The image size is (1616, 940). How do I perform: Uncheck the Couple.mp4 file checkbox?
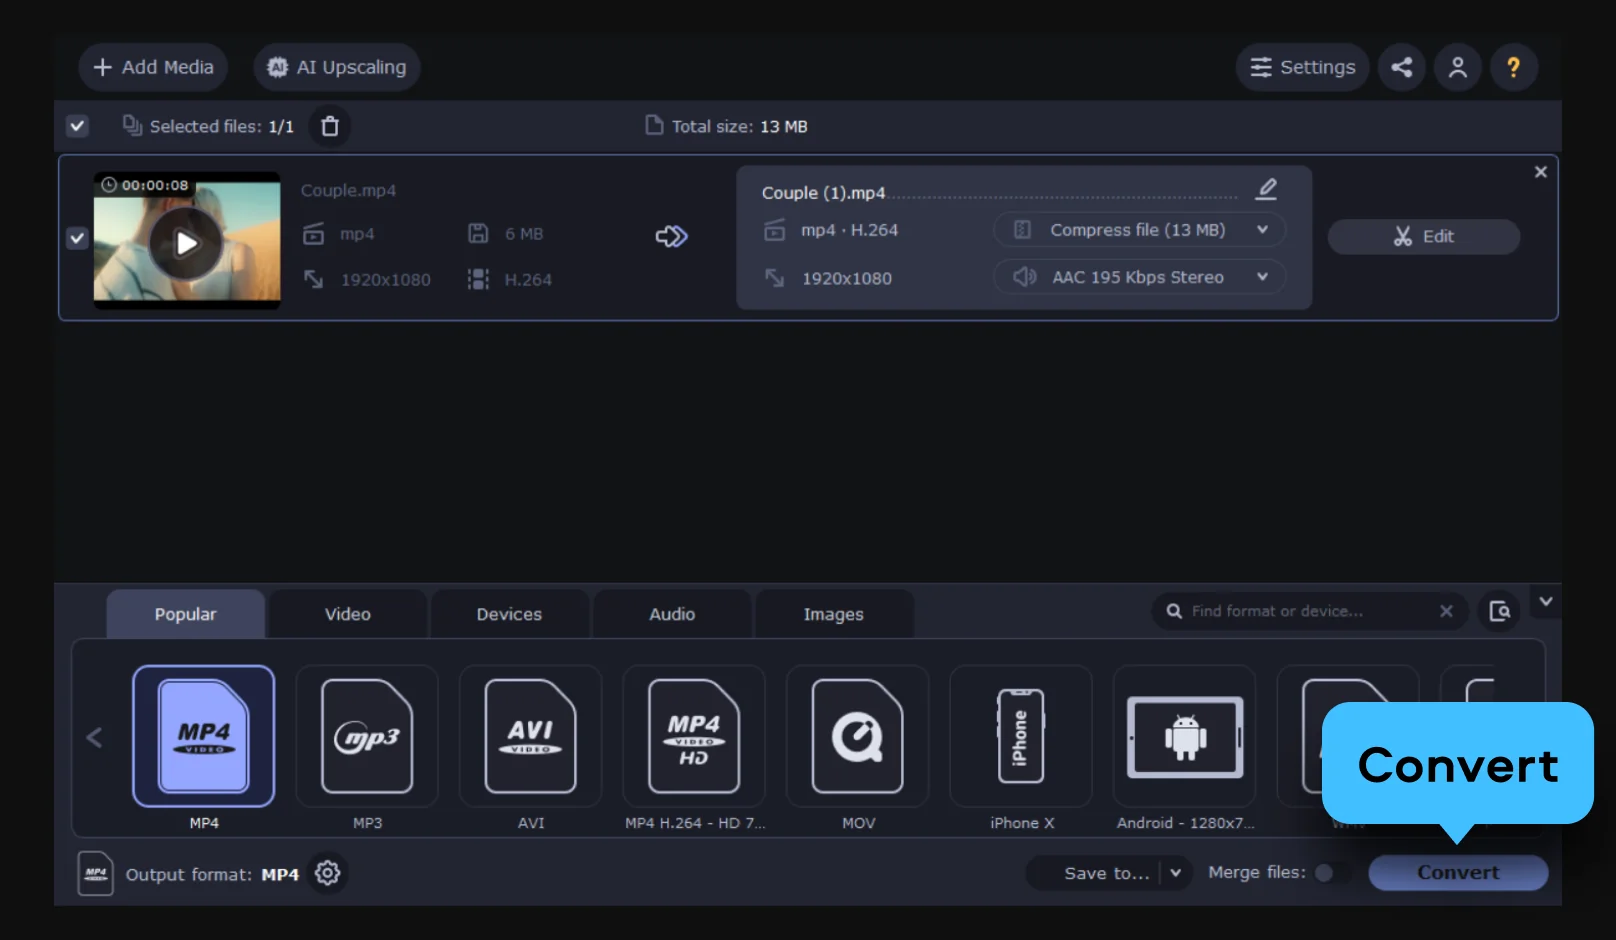77,238
